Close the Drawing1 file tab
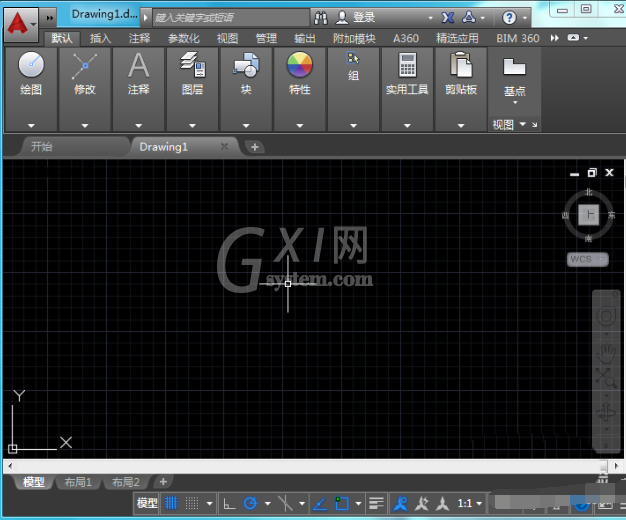Viewport: 626px width, 520px height. pos(224,147)
